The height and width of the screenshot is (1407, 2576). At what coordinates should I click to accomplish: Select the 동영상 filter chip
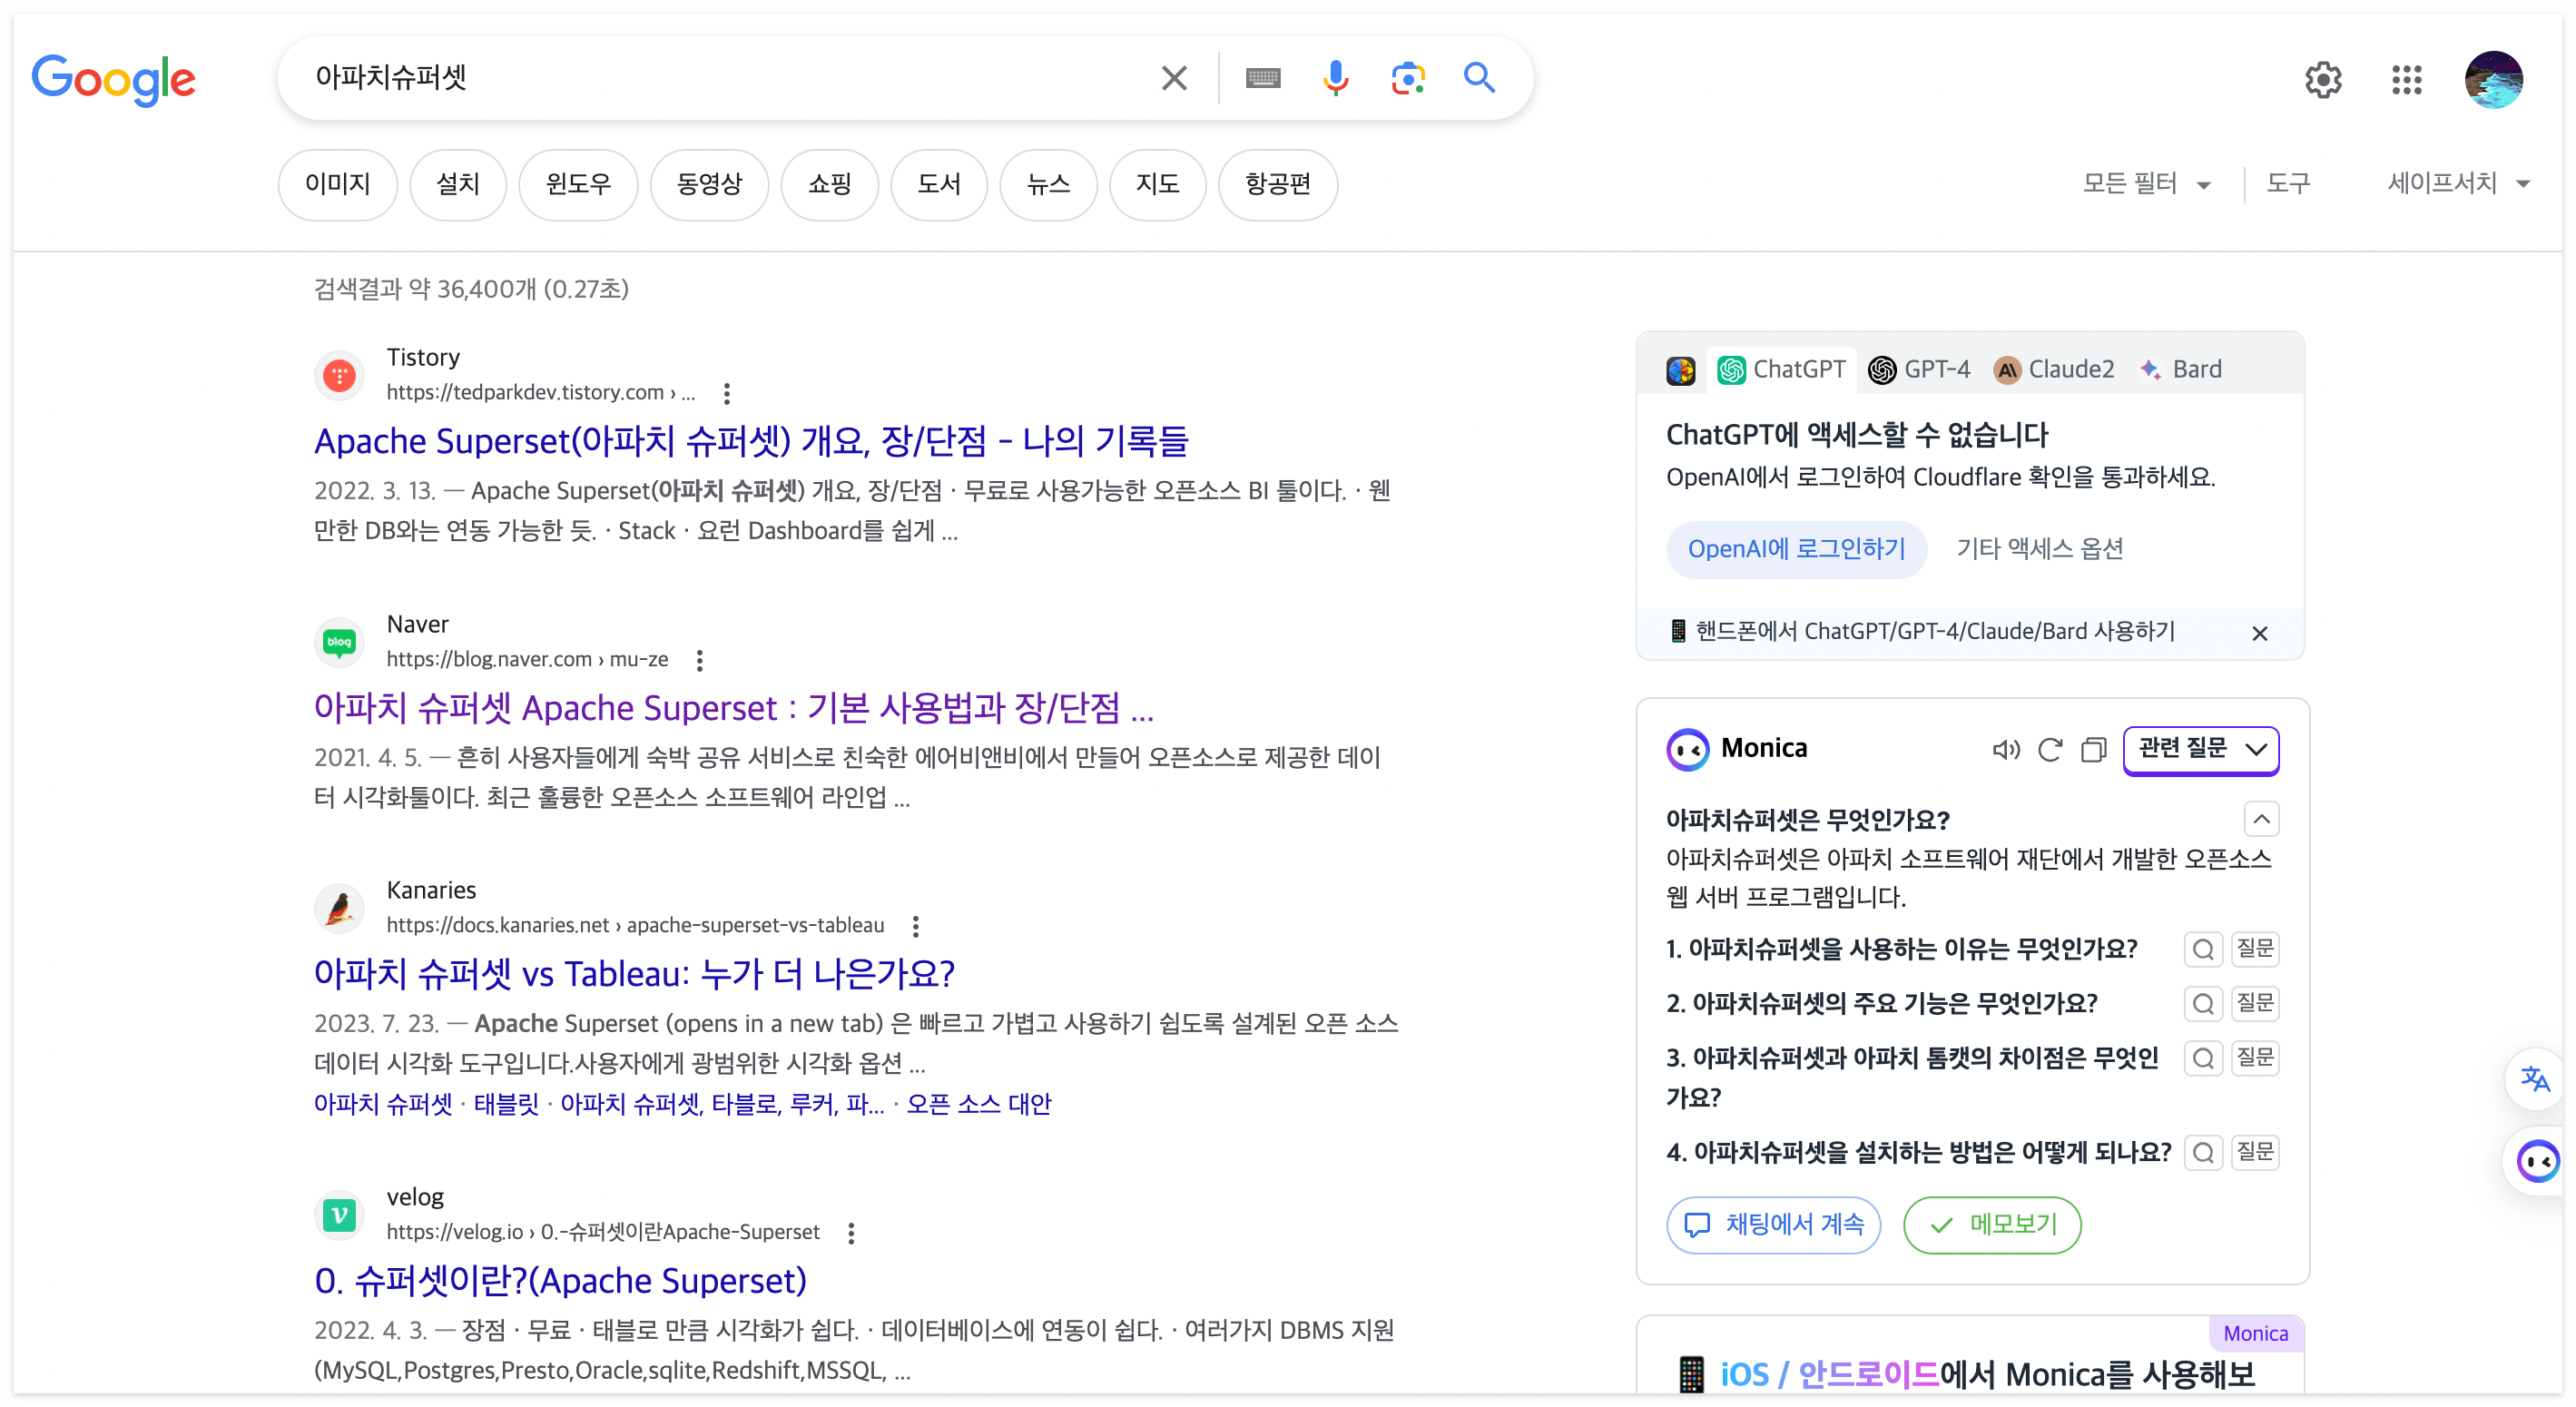(x=710, y=184)
